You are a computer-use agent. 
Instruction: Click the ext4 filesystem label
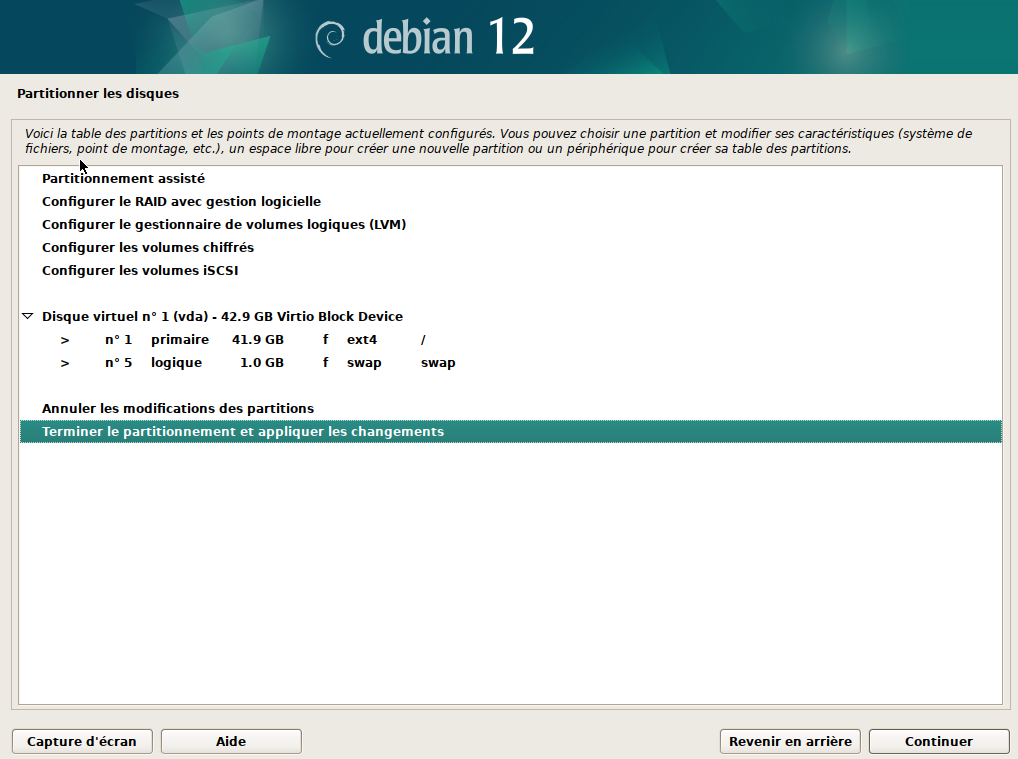pos(362,340)
